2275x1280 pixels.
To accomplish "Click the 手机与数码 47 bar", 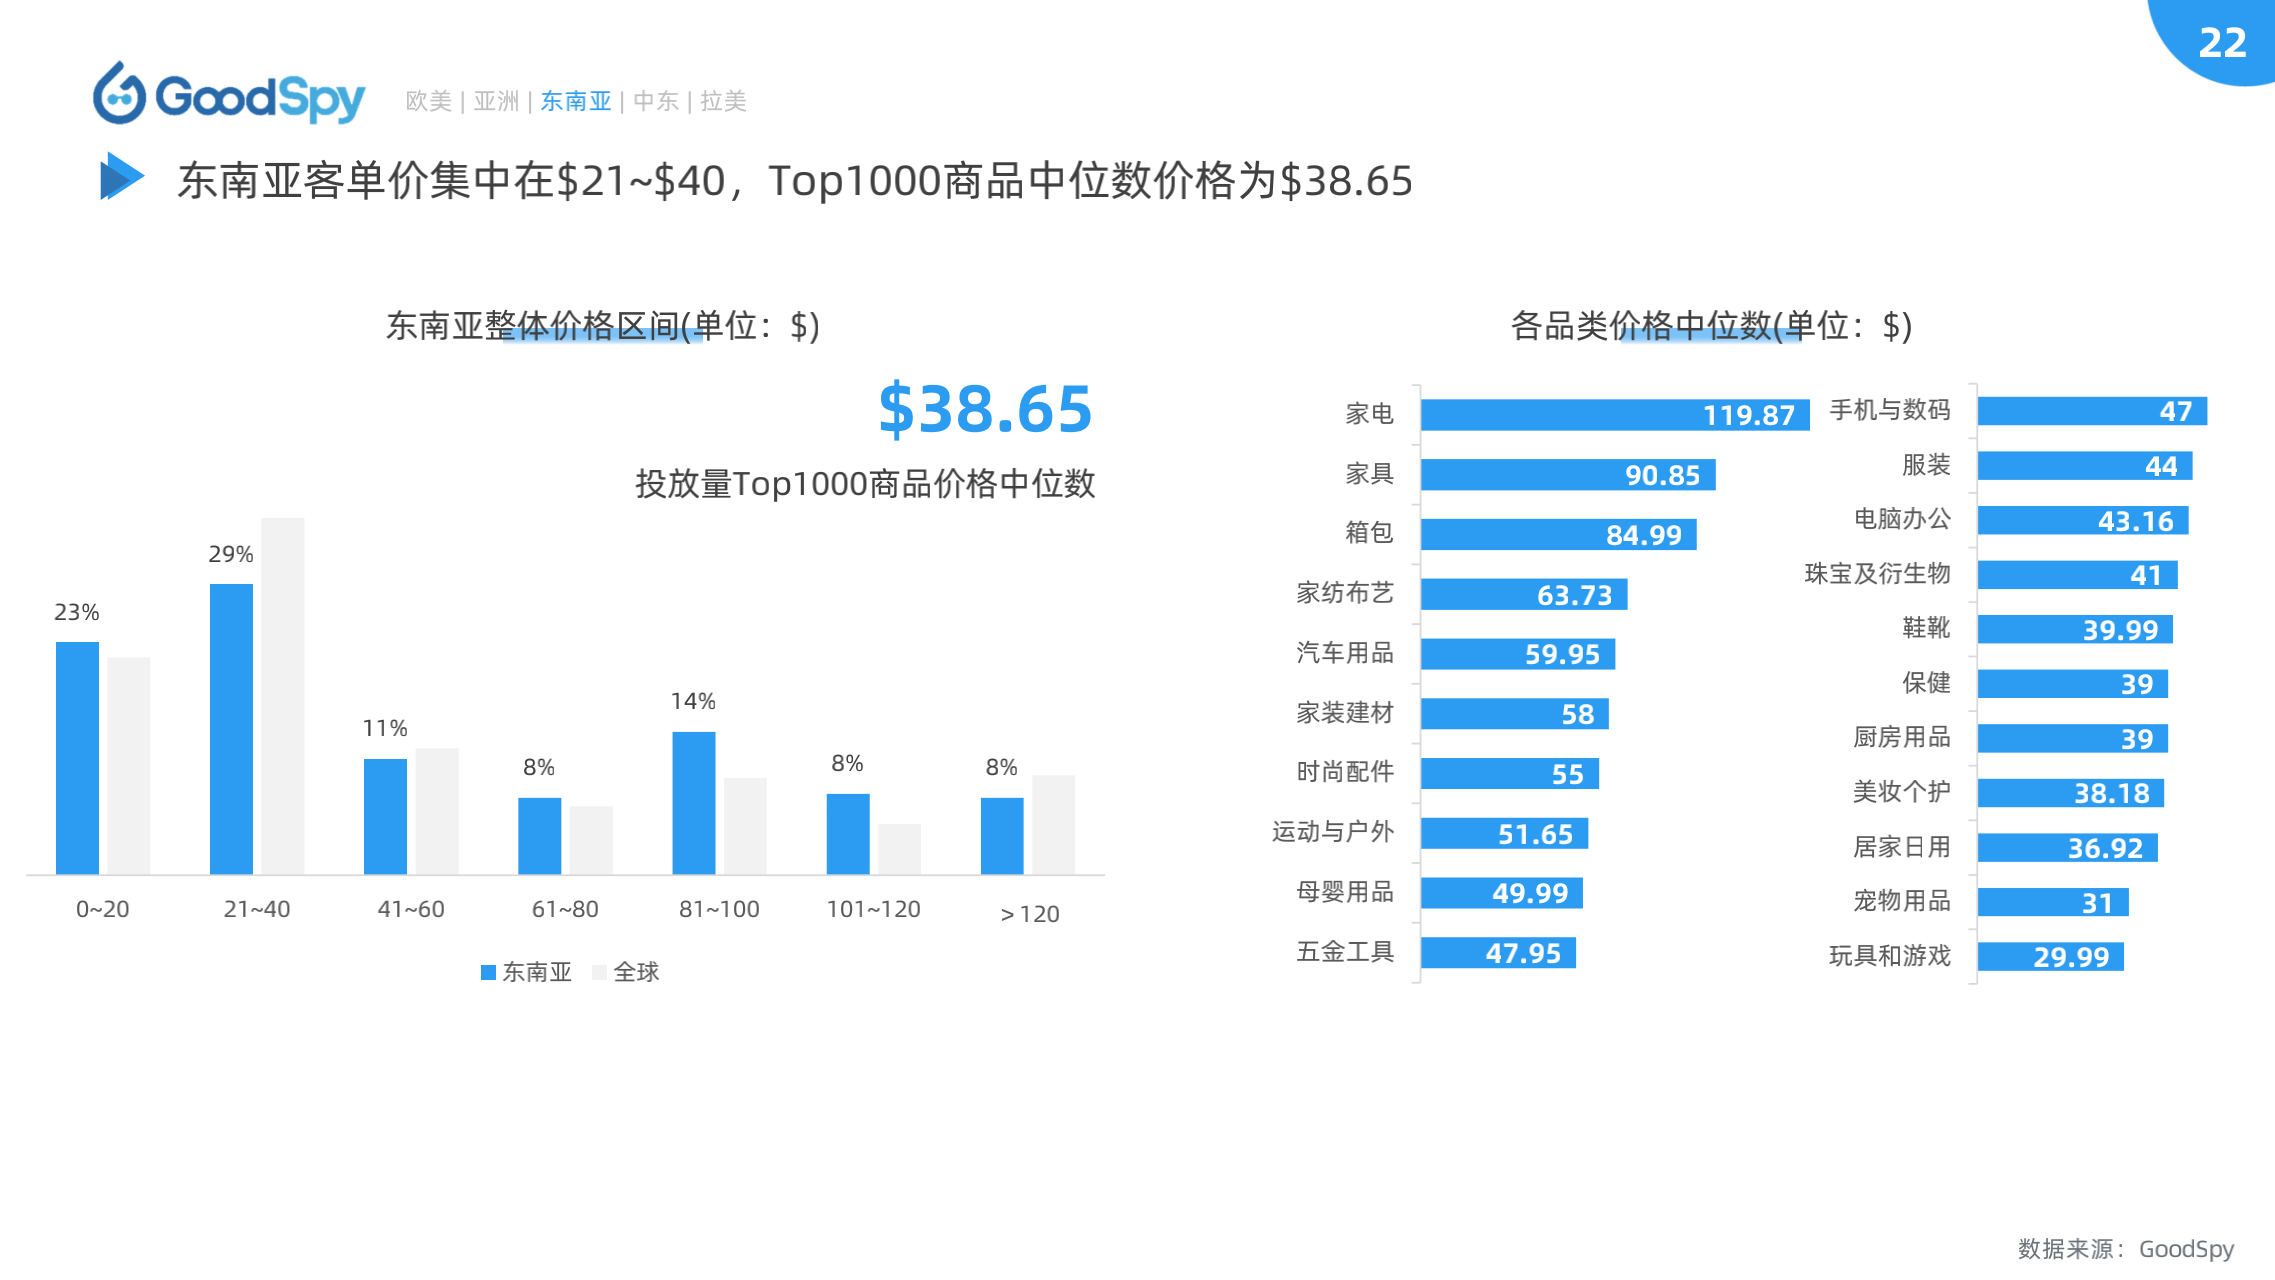I will tap(2091, 411).
